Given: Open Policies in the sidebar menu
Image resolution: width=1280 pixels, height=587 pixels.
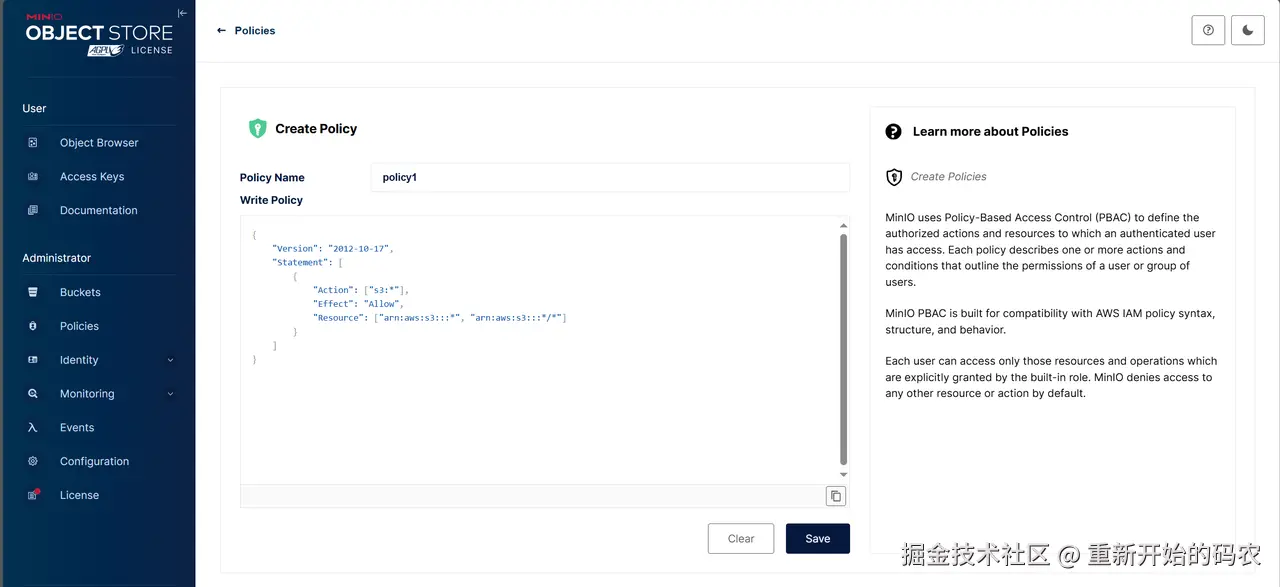Looking at the screenshot, I should click(79, 326).
